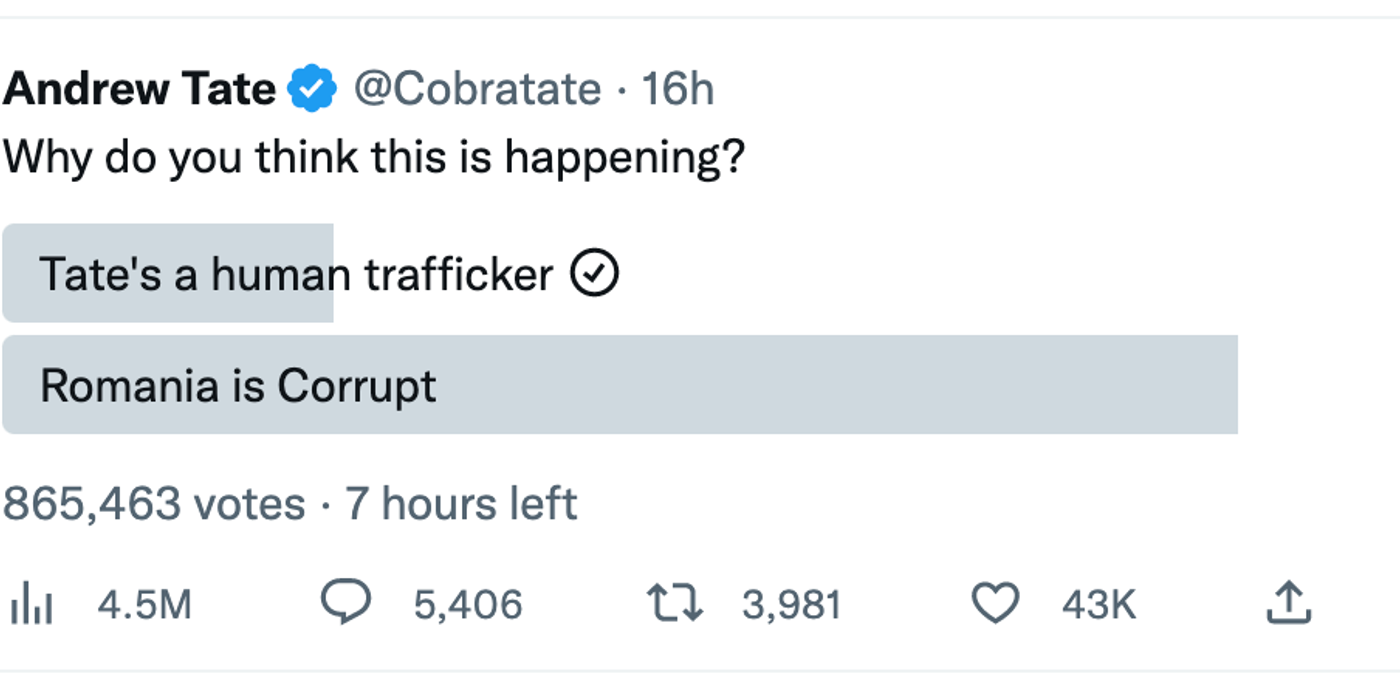
Task: Click the "7 hours left" poll text
Action: point(461,503)
